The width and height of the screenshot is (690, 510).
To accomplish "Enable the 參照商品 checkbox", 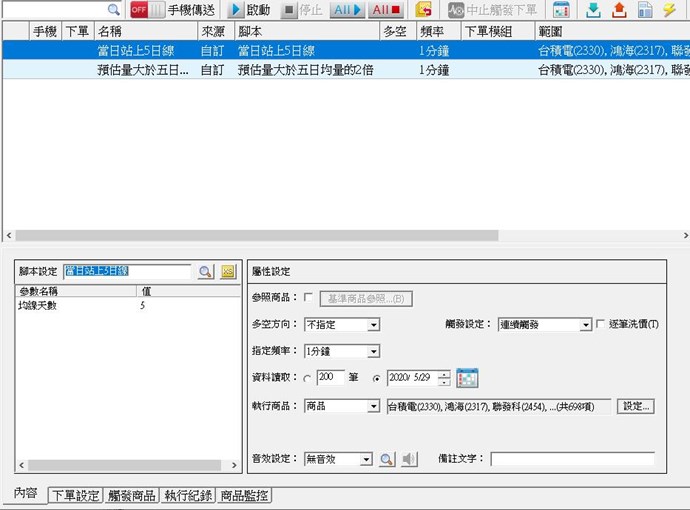I will click(308, 297).
